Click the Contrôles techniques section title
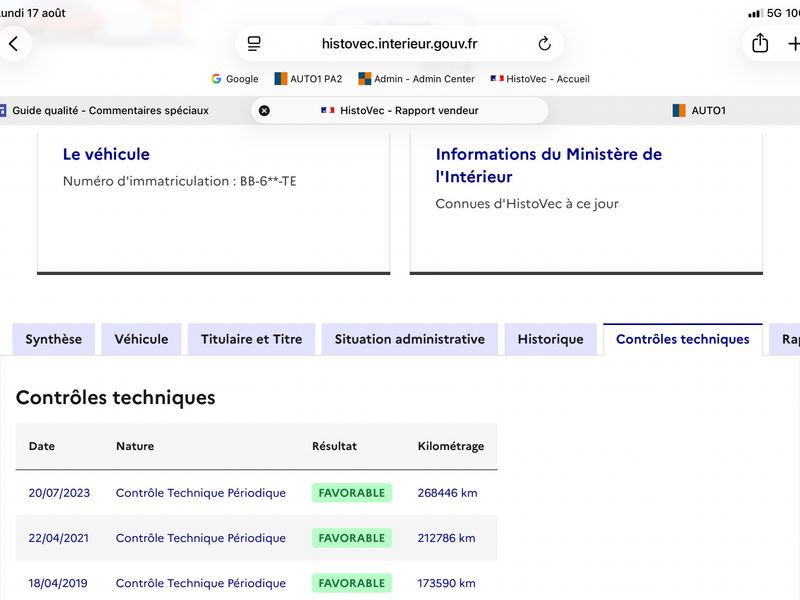 coord(116,398)
